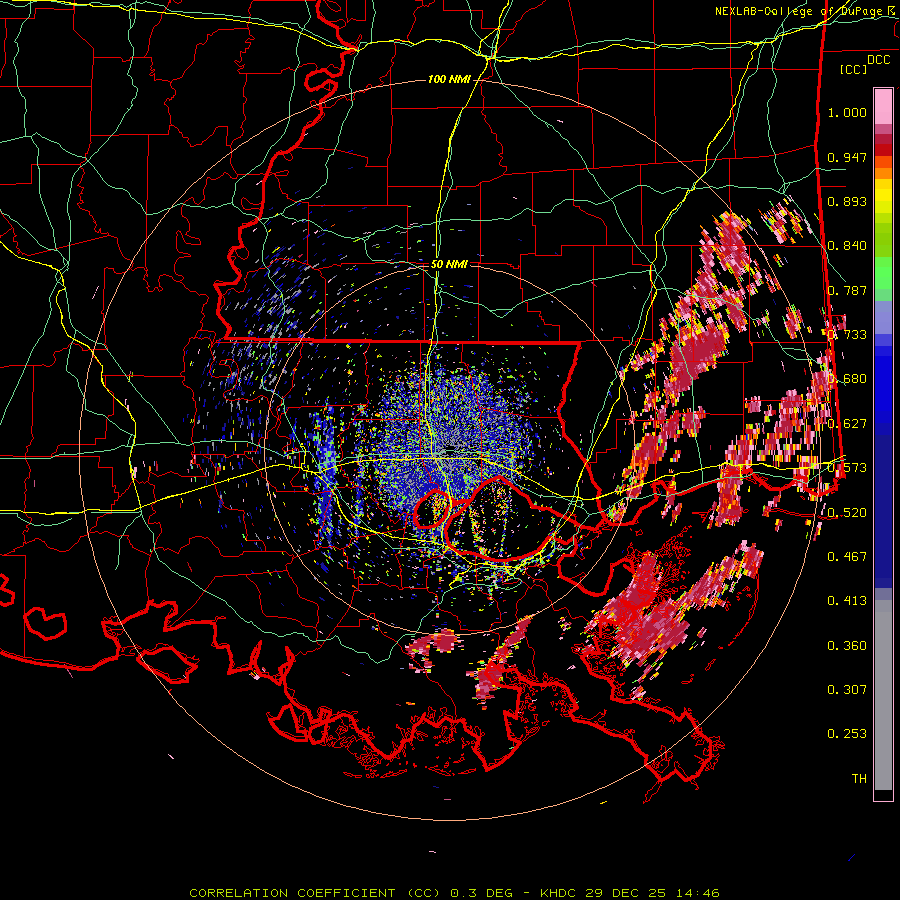
Task: Click the DCC product label
Action: [x=879, y=60]
